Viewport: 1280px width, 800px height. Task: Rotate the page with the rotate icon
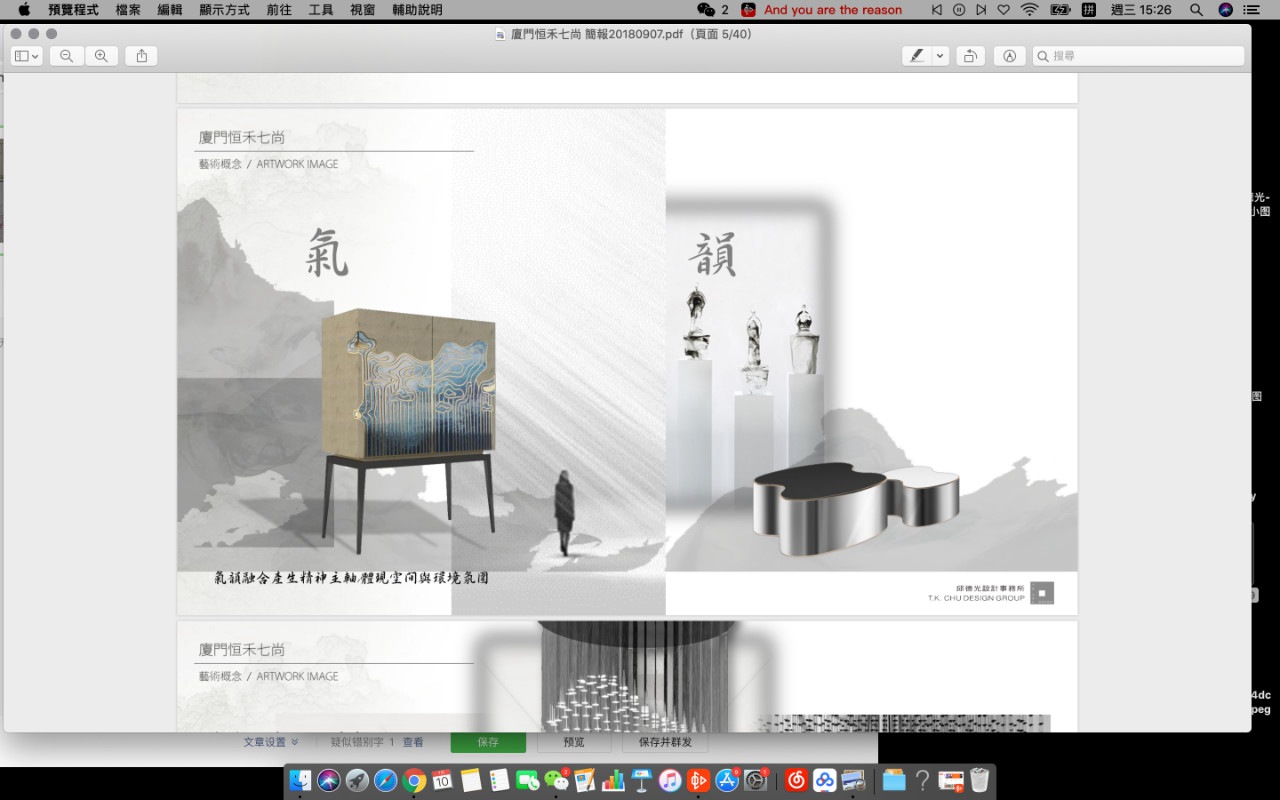click(x=969, y=56)
